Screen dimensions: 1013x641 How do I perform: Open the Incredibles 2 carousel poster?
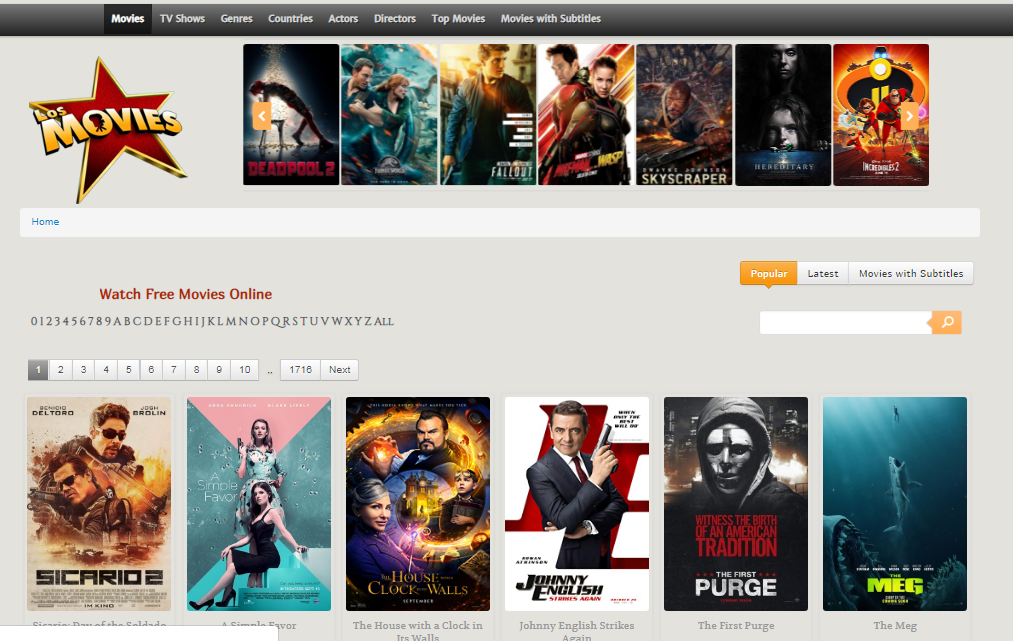pyautogui.click(x=881, y=114)
